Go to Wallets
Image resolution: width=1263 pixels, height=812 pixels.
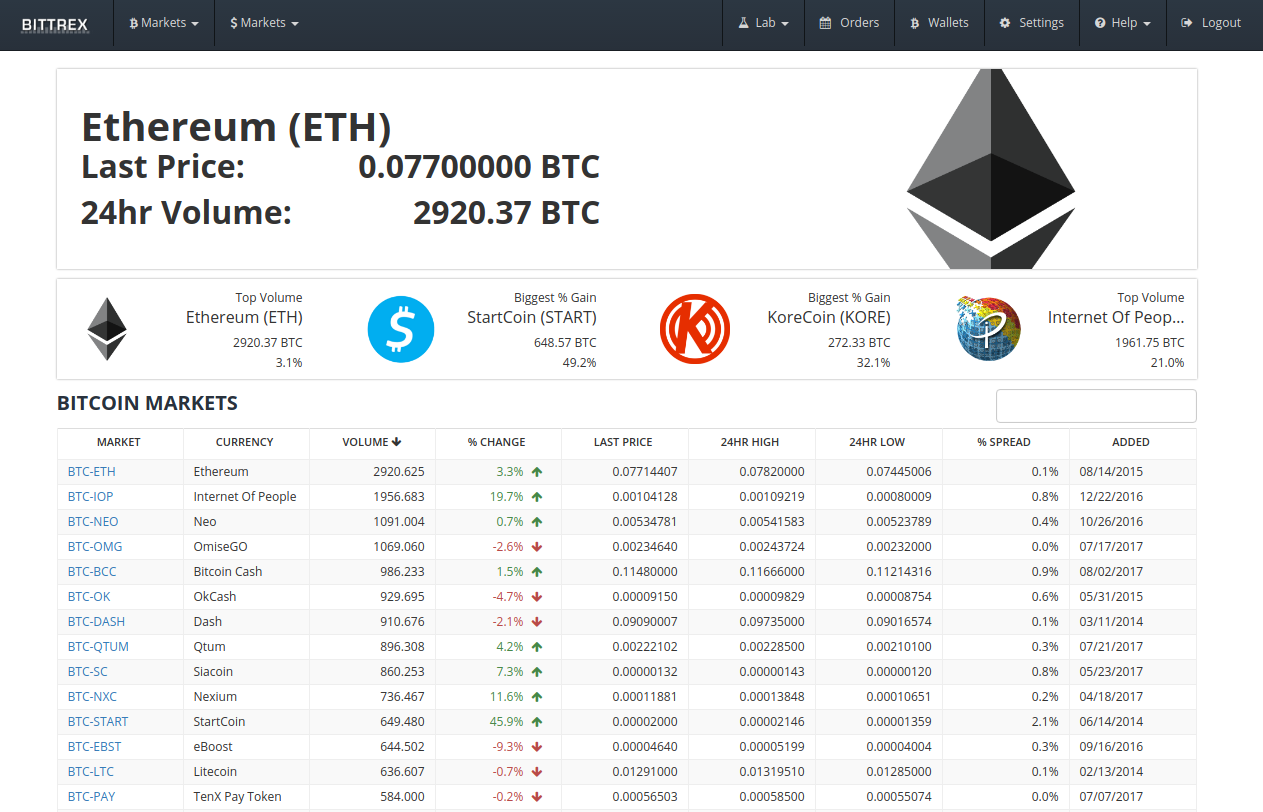[939, 23]
